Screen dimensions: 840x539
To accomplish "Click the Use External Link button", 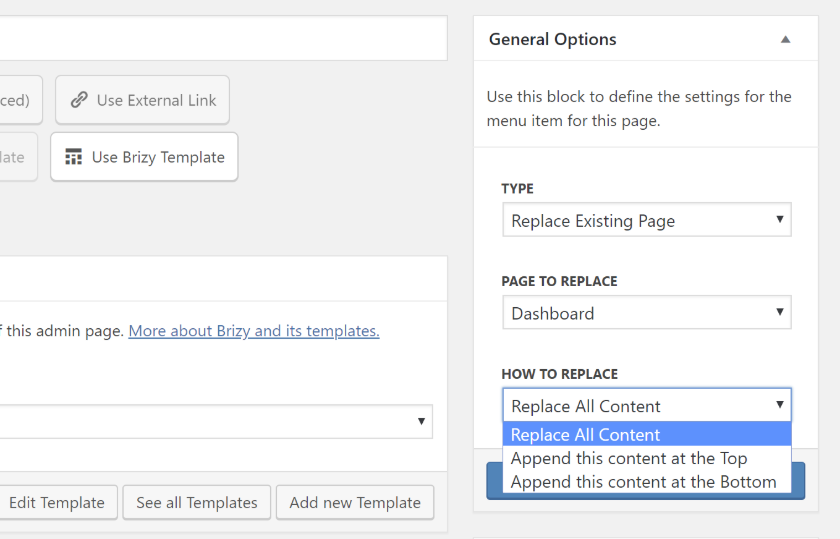I will 142,100.
